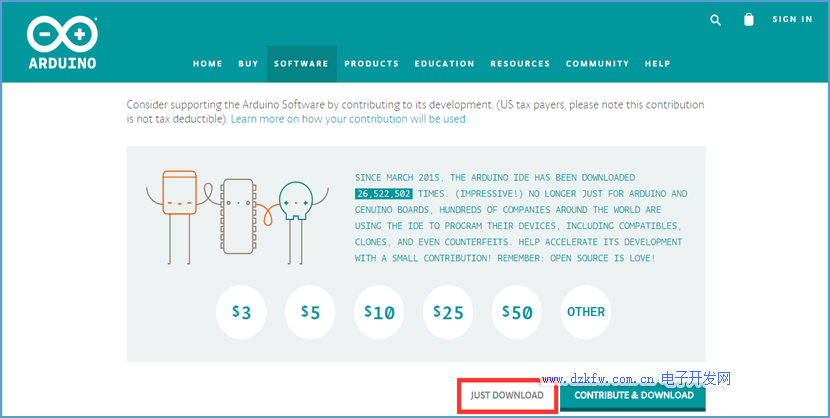The height and width of the screenshot is (418, 830).
Task: Open the search magnifier icon
Action: pos(715,19)
